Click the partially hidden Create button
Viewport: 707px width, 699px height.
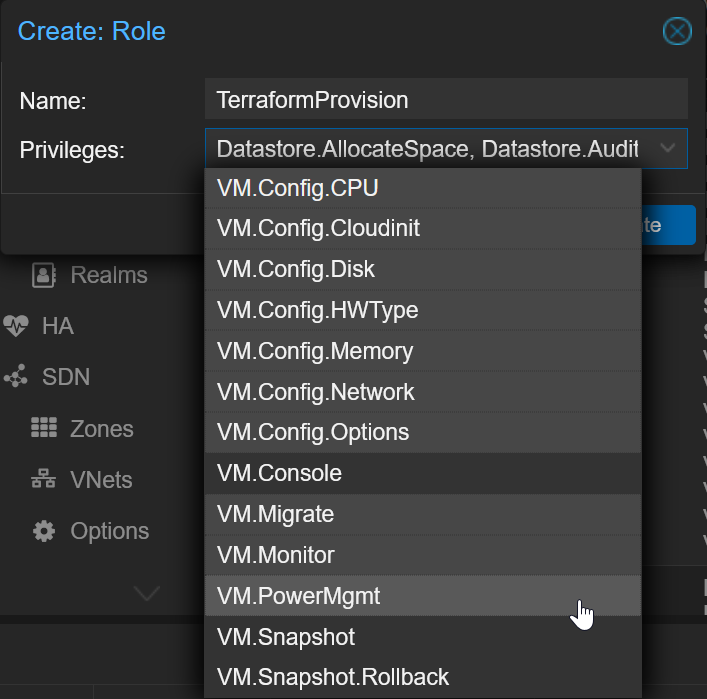coord(668,225)
